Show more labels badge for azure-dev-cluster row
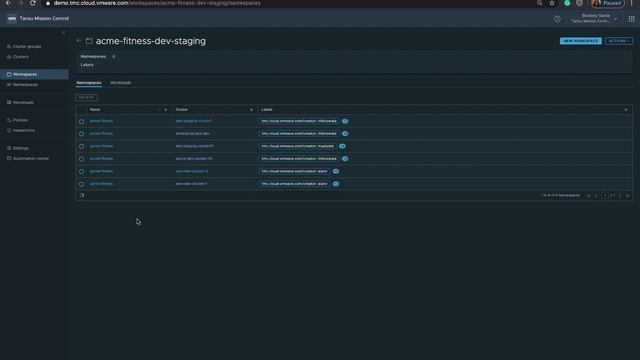This screenshot has height=360, width=640. pyautogui.click(x=345, y=159)
